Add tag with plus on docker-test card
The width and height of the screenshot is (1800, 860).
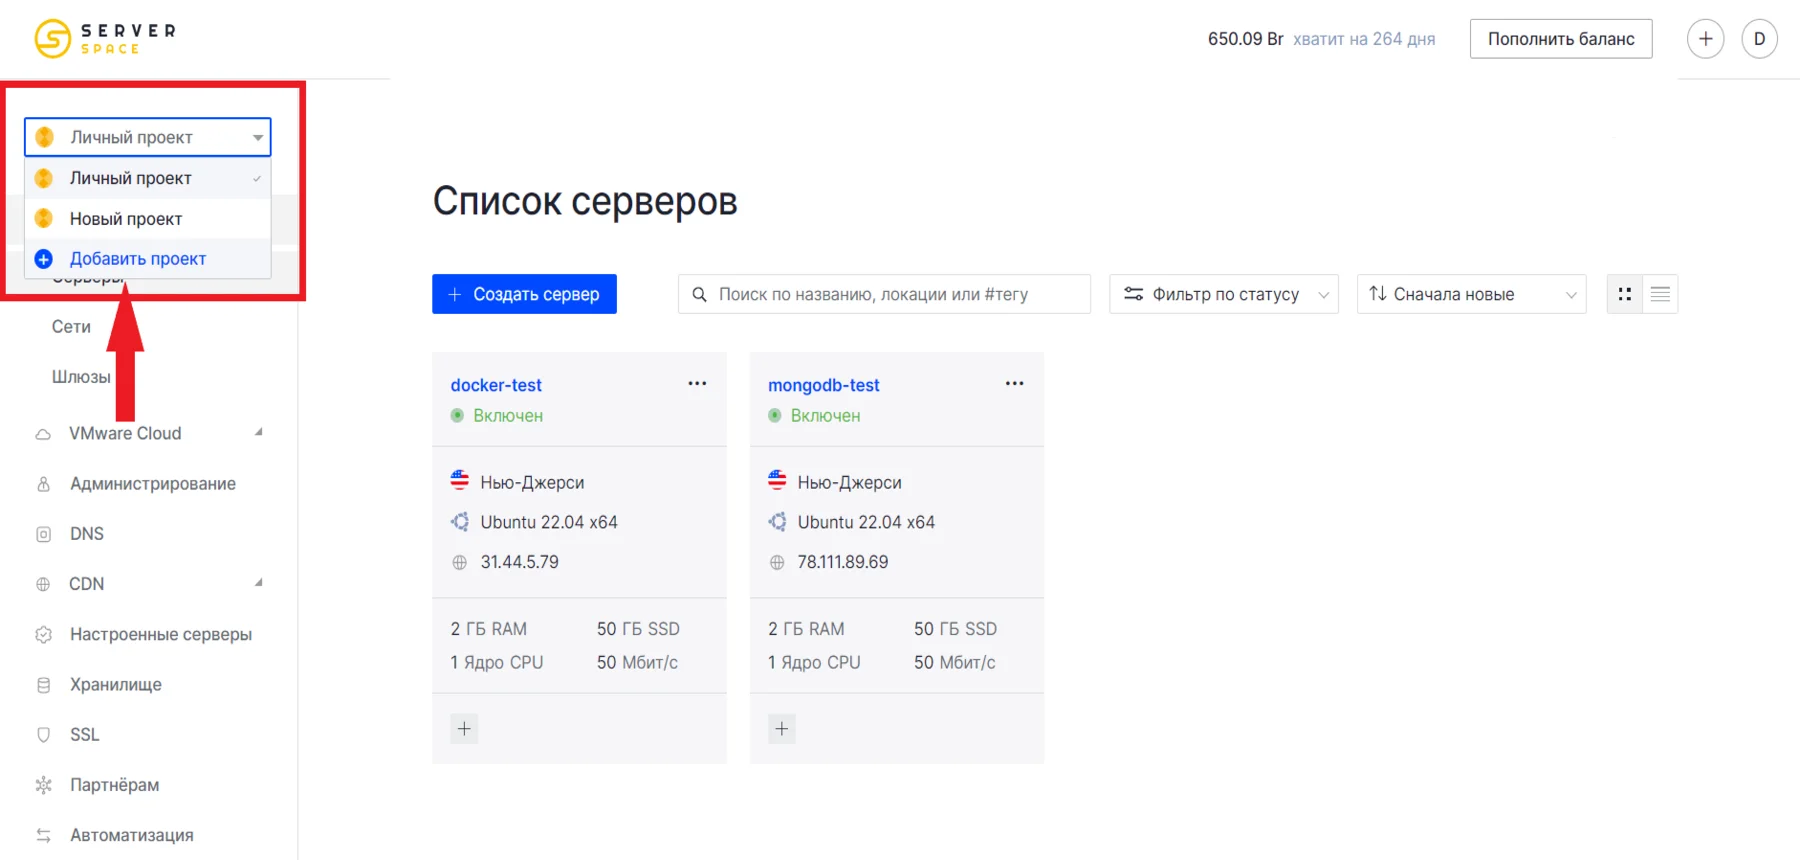(x=464, y=729)
